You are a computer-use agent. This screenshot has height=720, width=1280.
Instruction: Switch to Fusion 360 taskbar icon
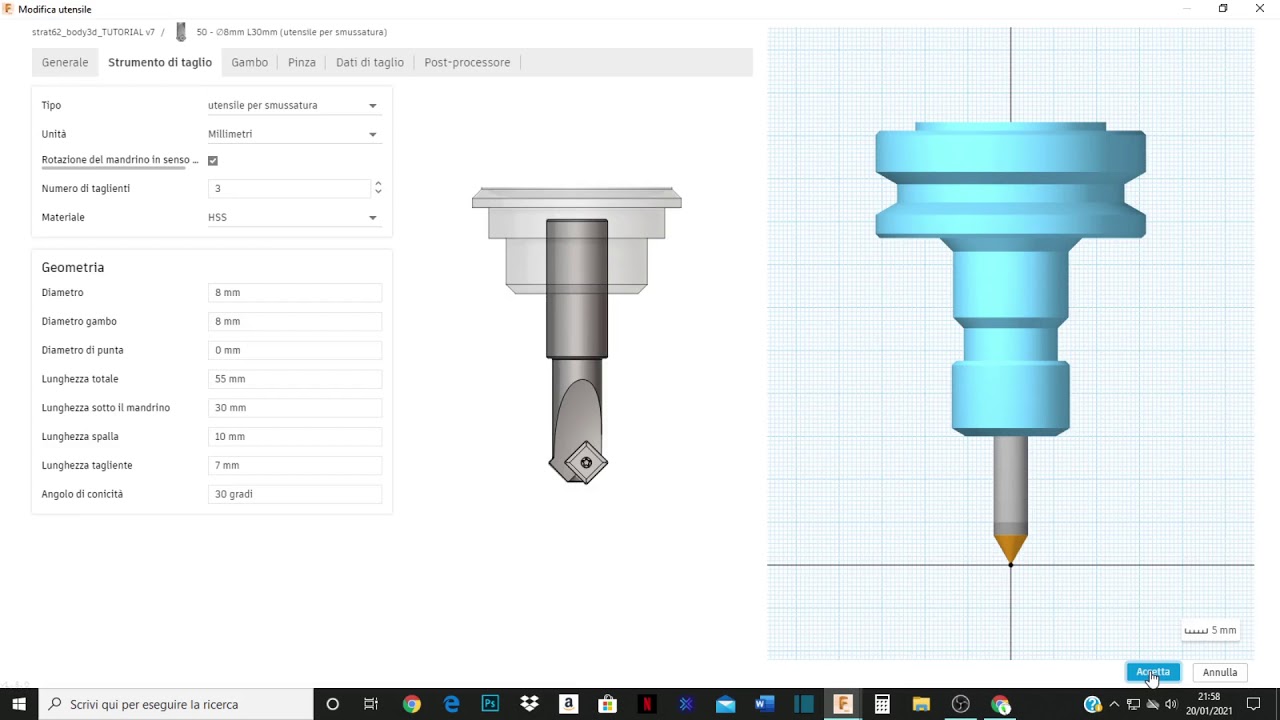(x=843, y=704)
